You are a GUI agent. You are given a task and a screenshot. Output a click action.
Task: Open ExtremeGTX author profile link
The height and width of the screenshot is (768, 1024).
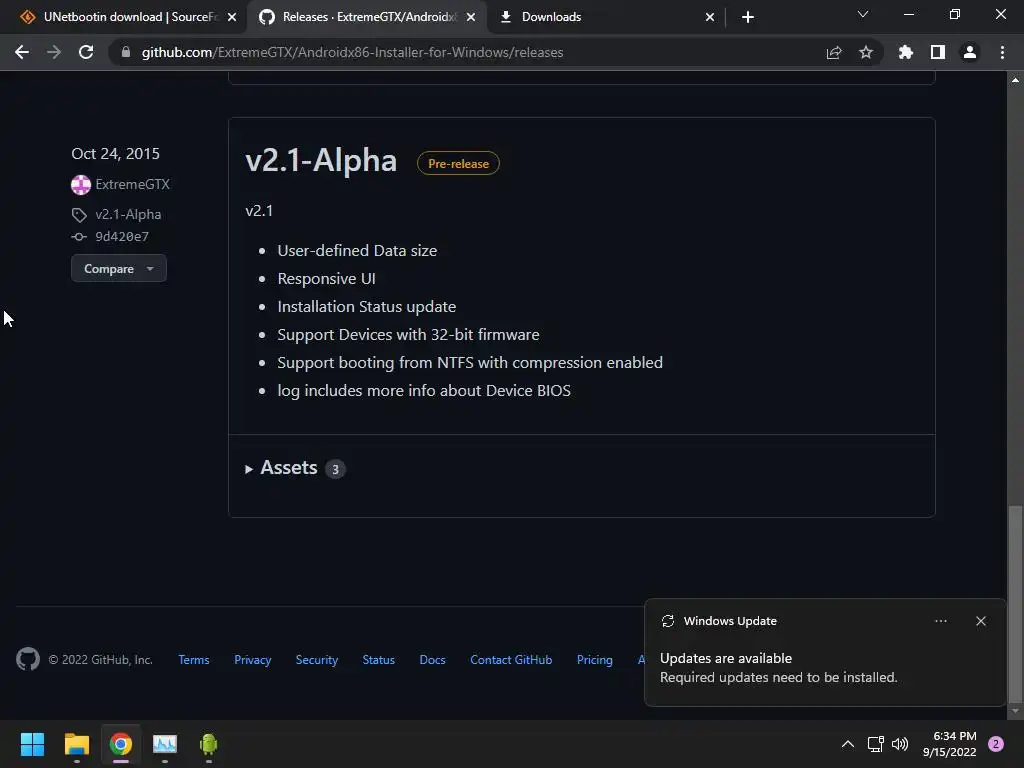click(133, 184)
